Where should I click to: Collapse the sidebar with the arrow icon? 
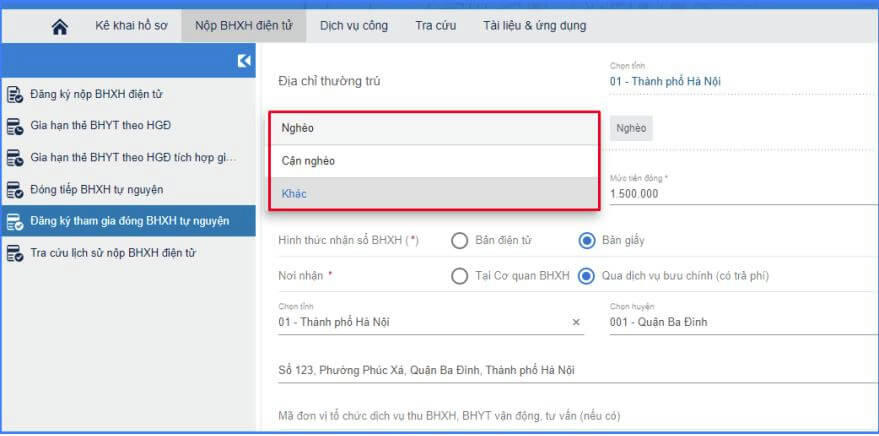(244, 61)
